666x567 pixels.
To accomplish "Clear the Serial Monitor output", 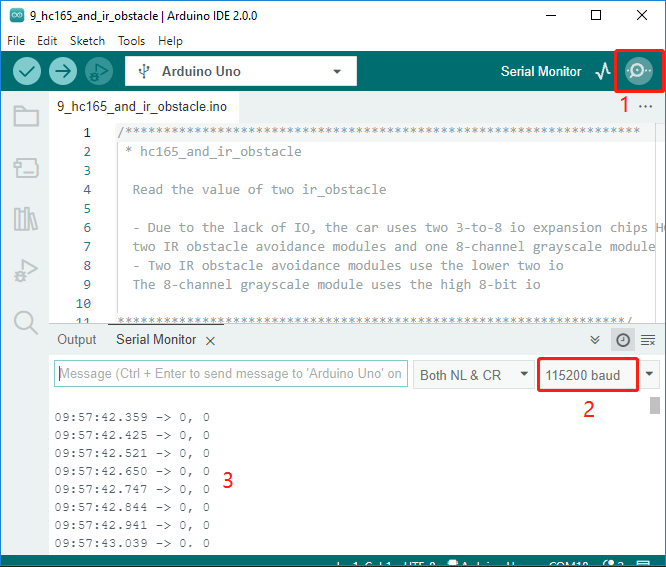I will tap(648, 340).
